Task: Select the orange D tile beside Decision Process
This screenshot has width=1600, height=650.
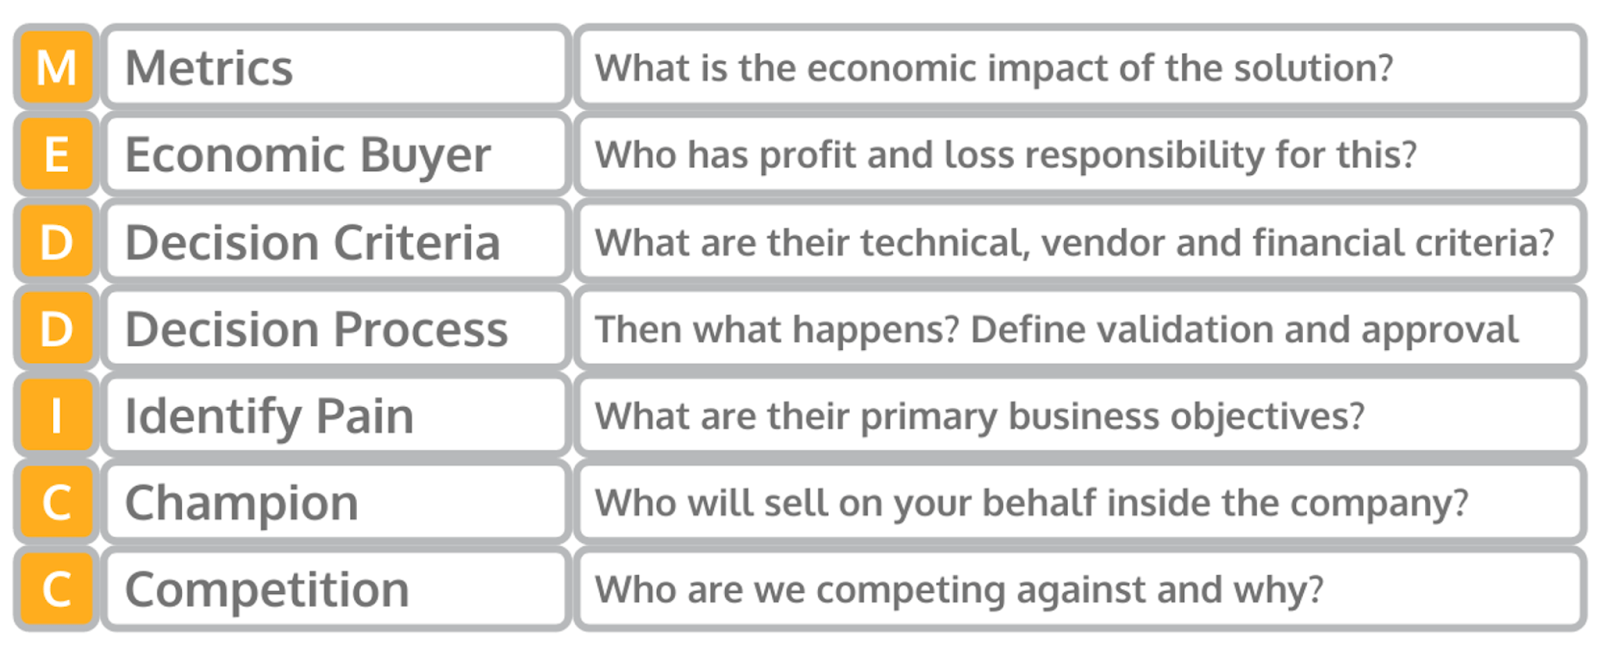Action: click(x=56, y=328)
